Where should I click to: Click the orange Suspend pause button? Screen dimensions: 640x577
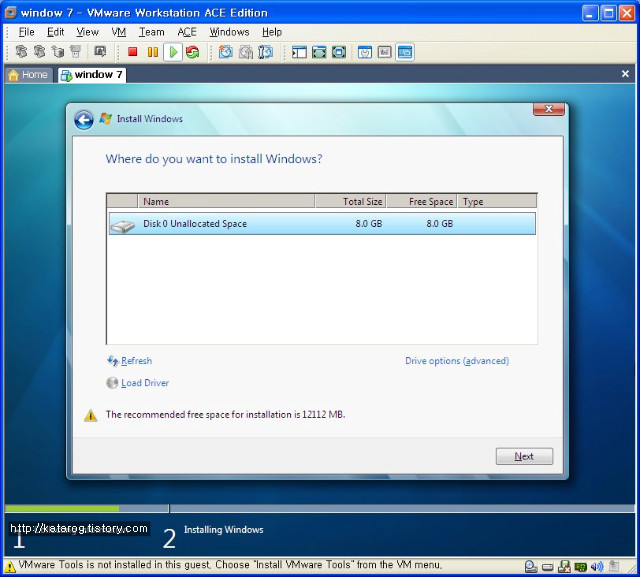pos(153,52)
